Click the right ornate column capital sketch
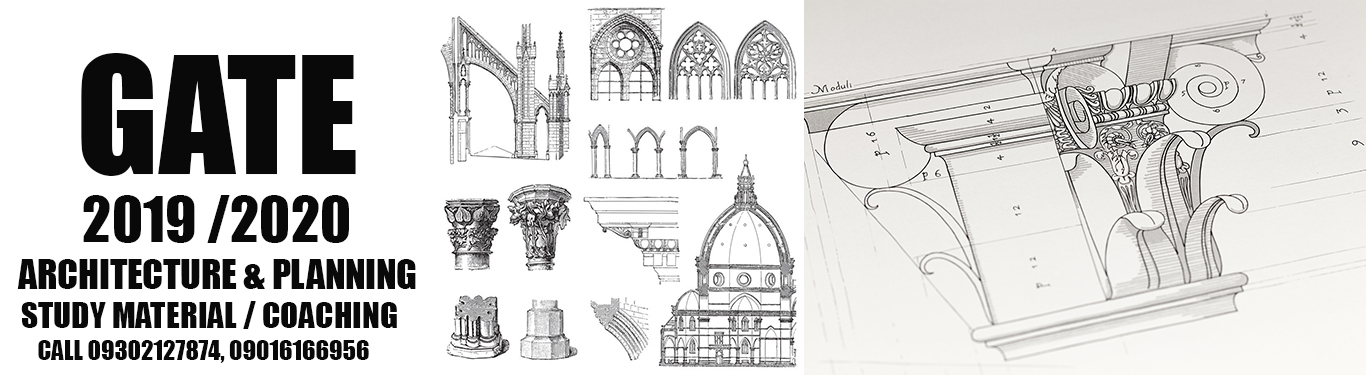 (x=540, y=227)
